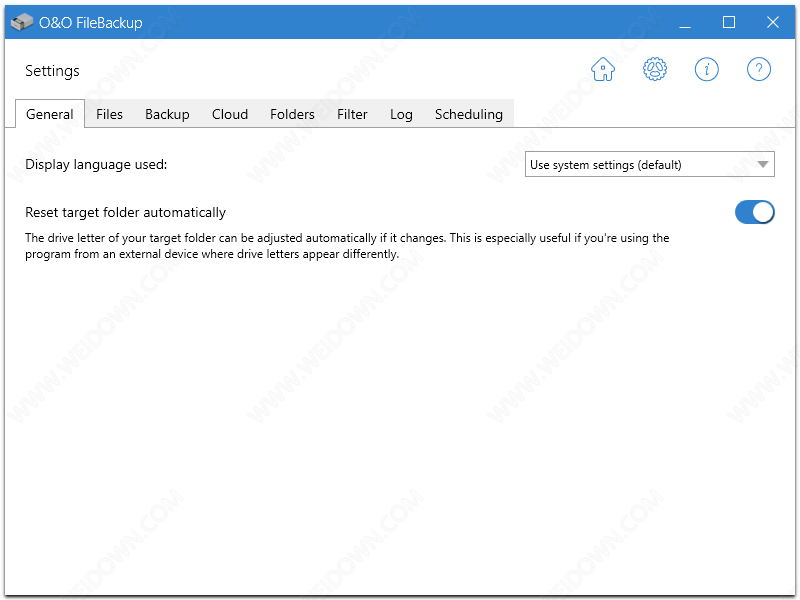Go to the Home screen icon
This screenshot has height=600, width=800.
pos(603,69)
